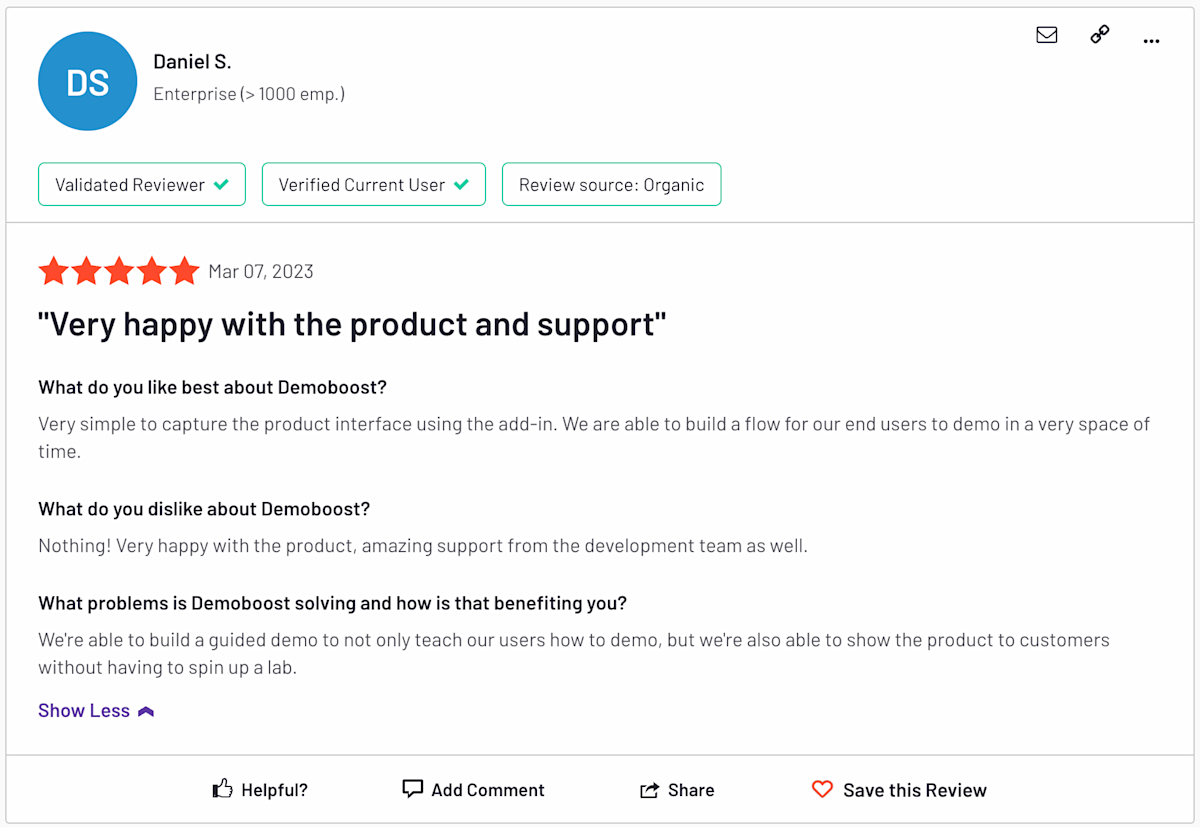
Task: Click the envelope email icon
Action: click(1047, 35)
